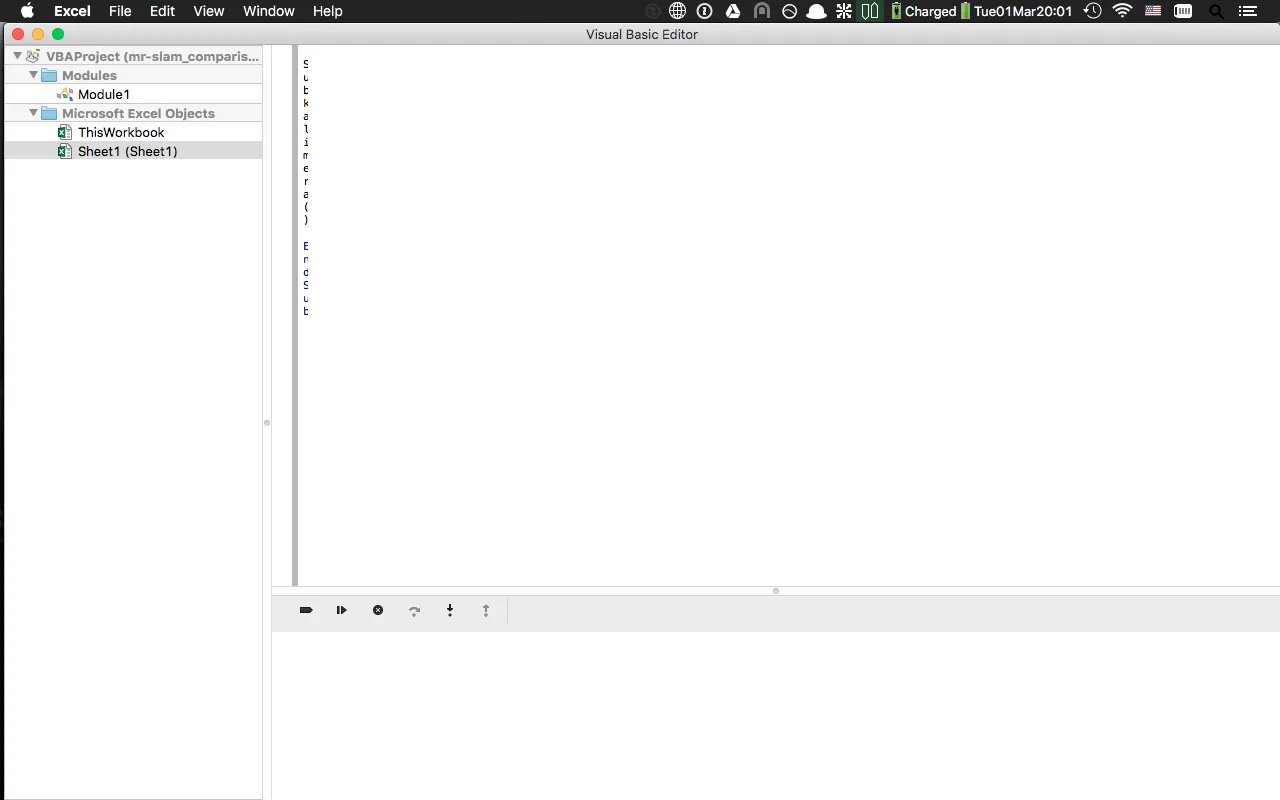
Task: Click inside the Immediate window pane
Action: 776,715
